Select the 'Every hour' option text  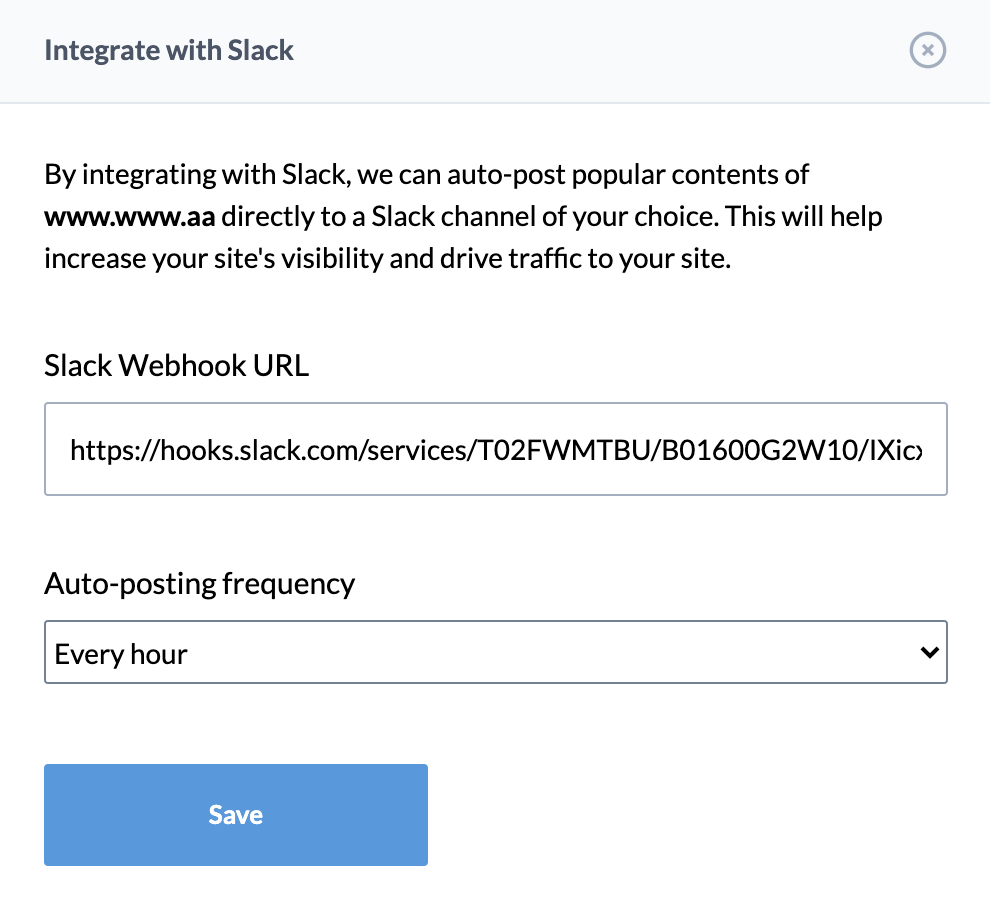pyautogui.click(x=121, y=654)
